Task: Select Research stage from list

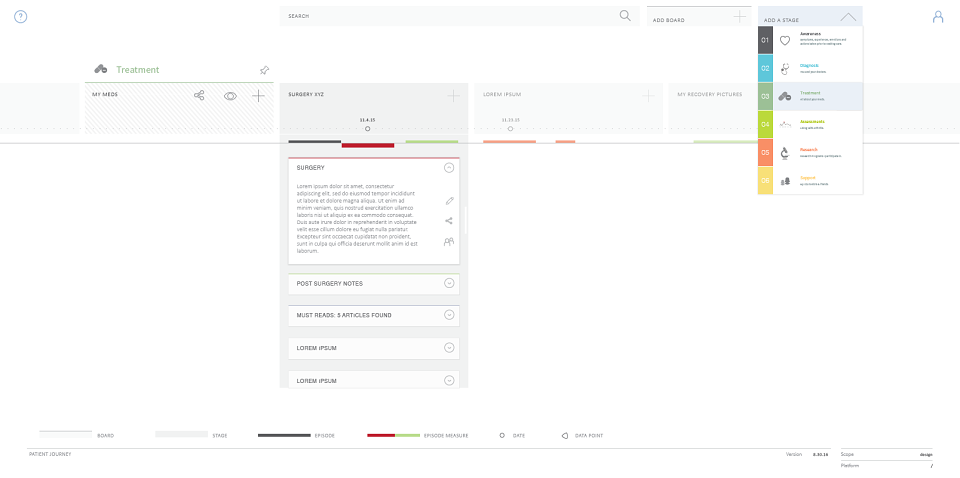Action: (811, 152)
